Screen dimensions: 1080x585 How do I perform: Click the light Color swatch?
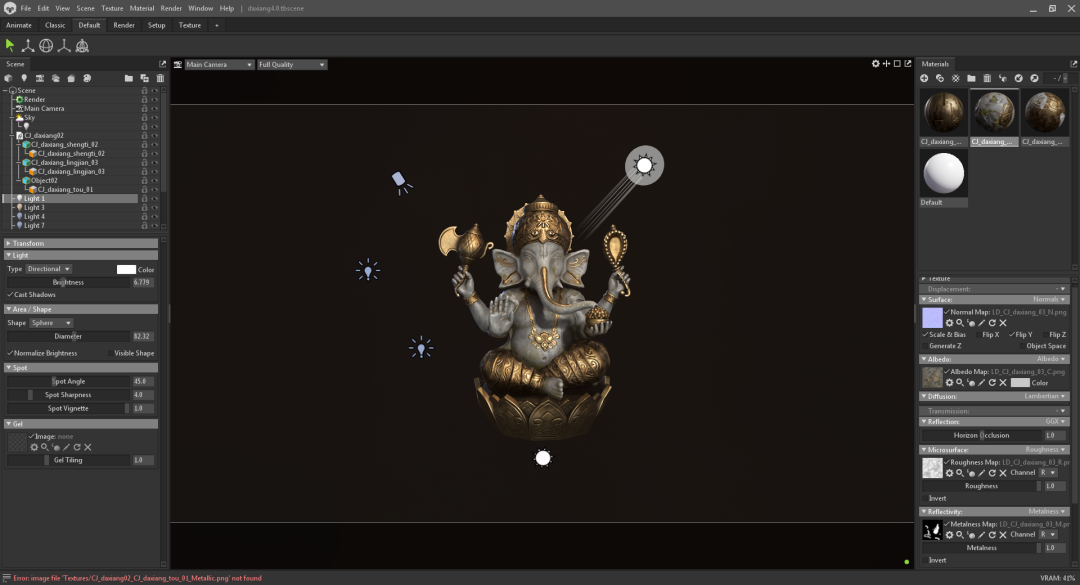click(x=126, y=269)
